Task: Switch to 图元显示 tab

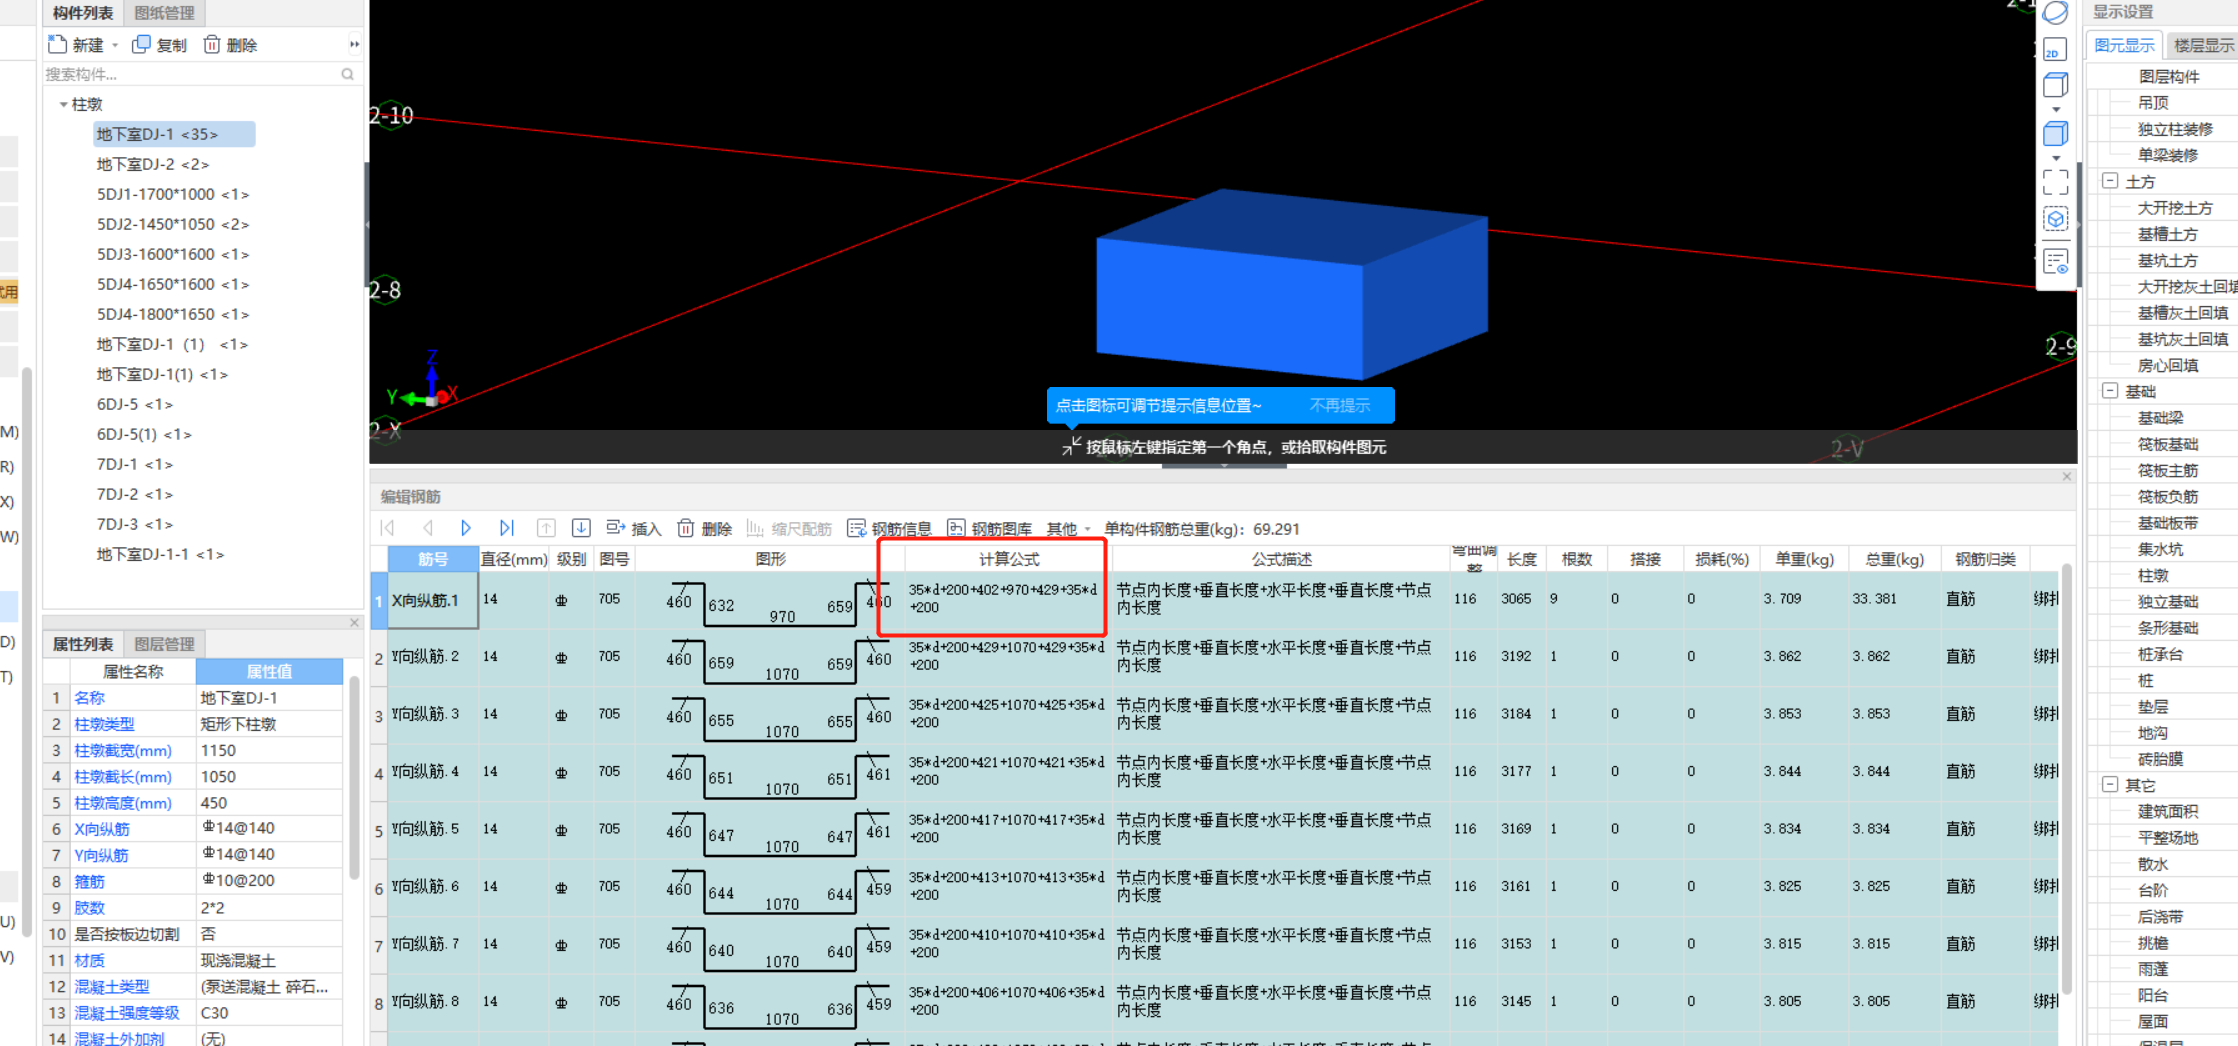Action: coord(2125,45)
